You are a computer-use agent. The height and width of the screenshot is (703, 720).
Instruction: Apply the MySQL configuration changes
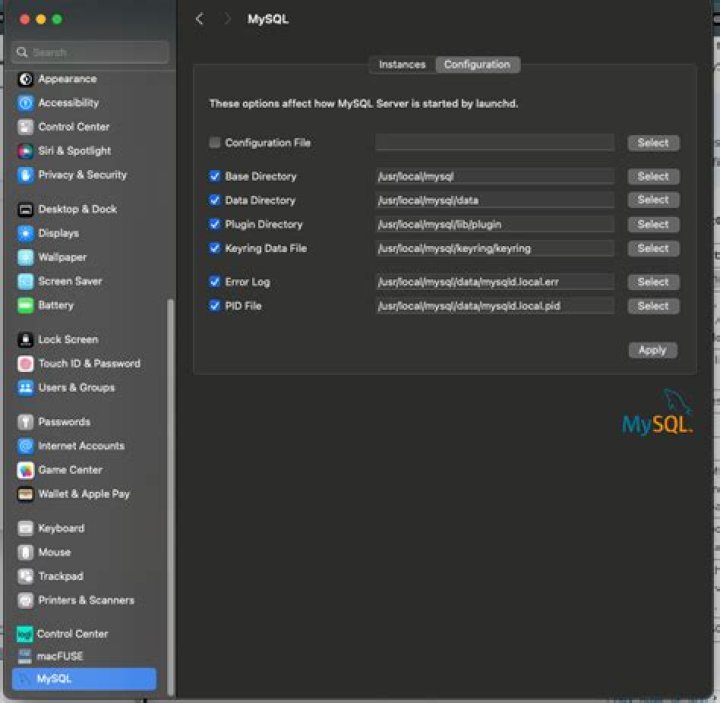[652, 350]
